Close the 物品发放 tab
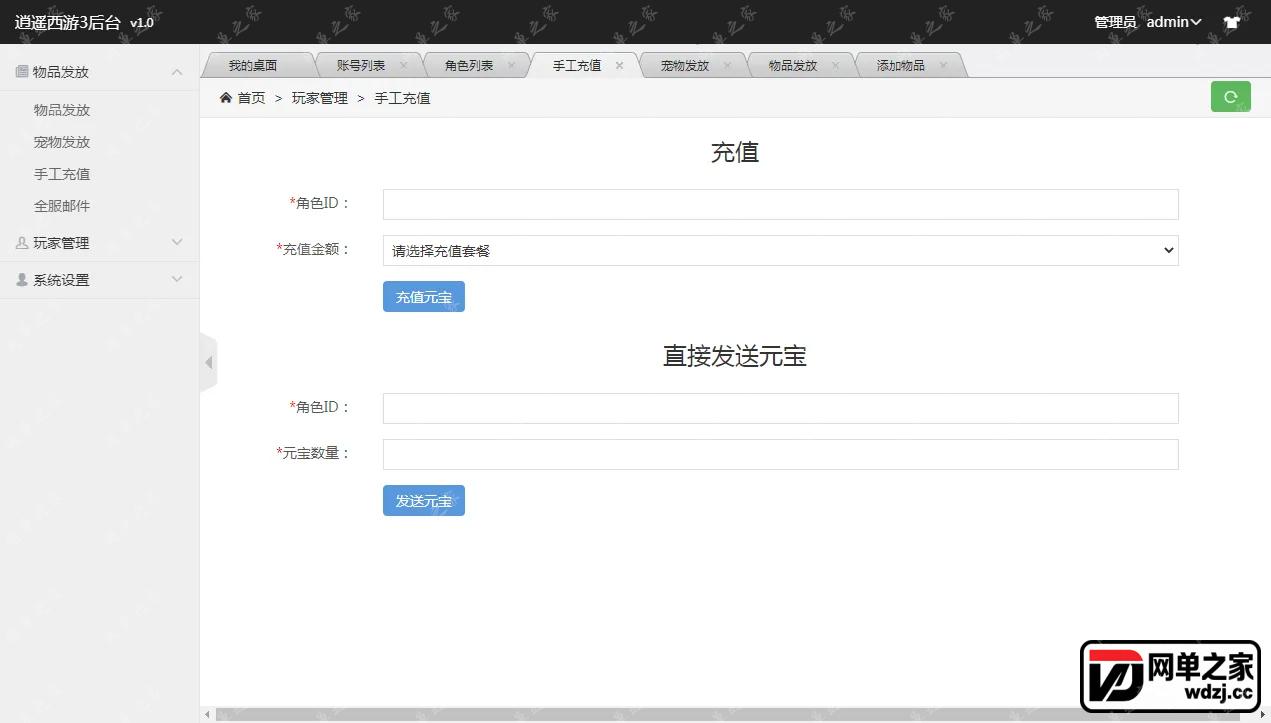Viewport: 1271px width, 723px height. [x=835, y=65]
